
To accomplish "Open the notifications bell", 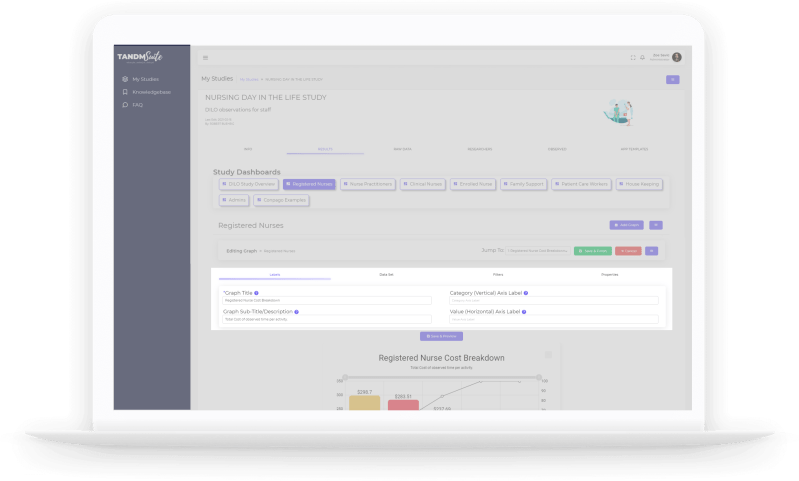I will (642, 58).
